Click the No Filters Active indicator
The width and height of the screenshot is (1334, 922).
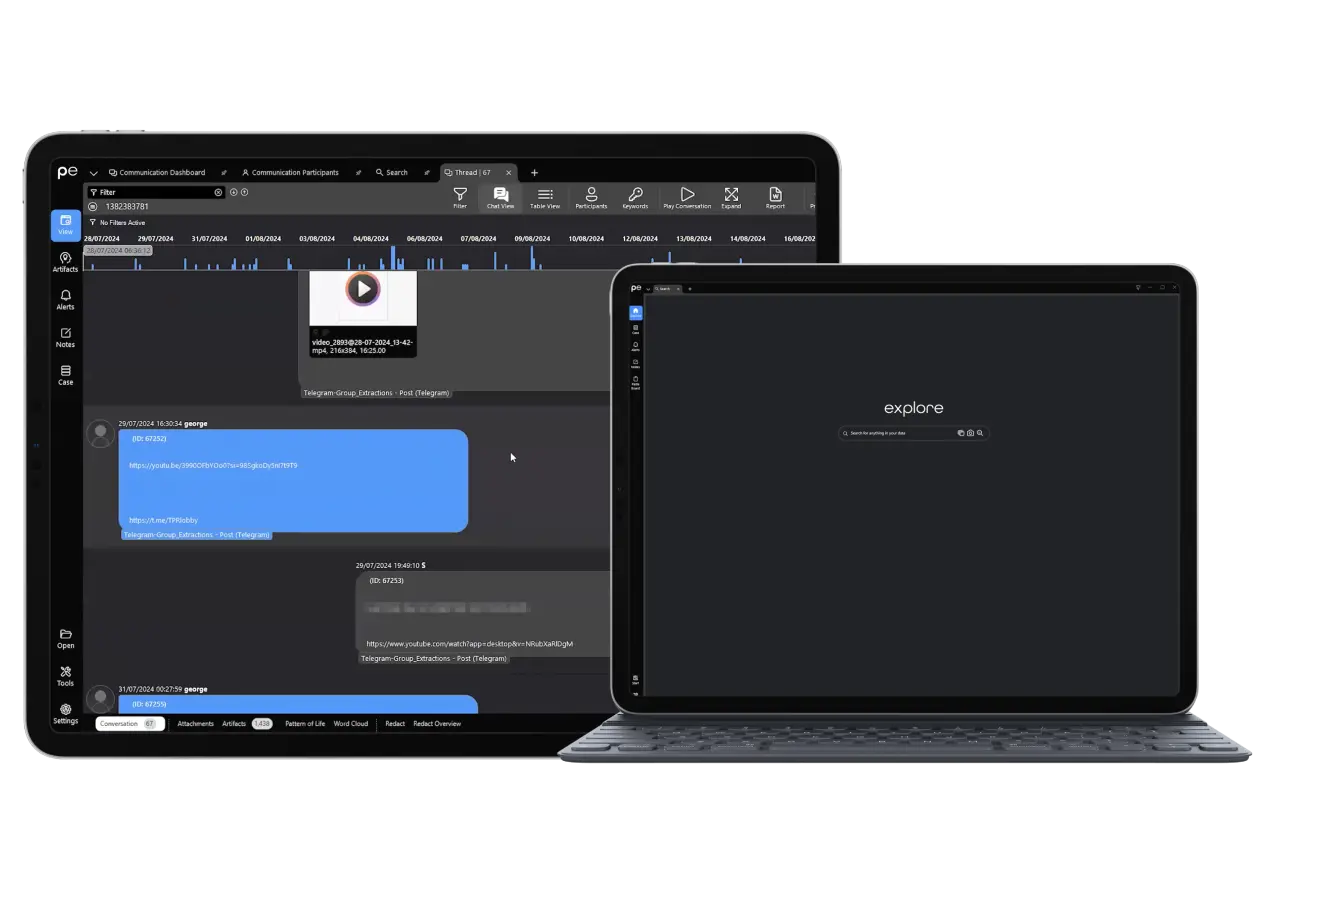point(121,223)
